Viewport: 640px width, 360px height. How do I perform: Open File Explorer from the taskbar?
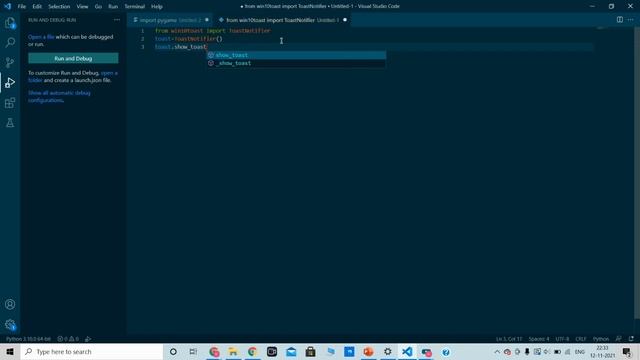233,351
